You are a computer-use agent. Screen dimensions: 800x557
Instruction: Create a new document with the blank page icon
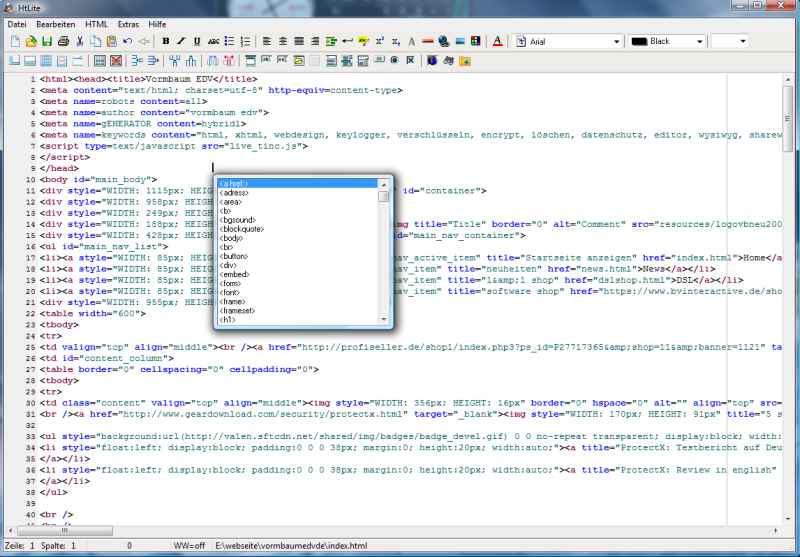(x=15, y=41)
